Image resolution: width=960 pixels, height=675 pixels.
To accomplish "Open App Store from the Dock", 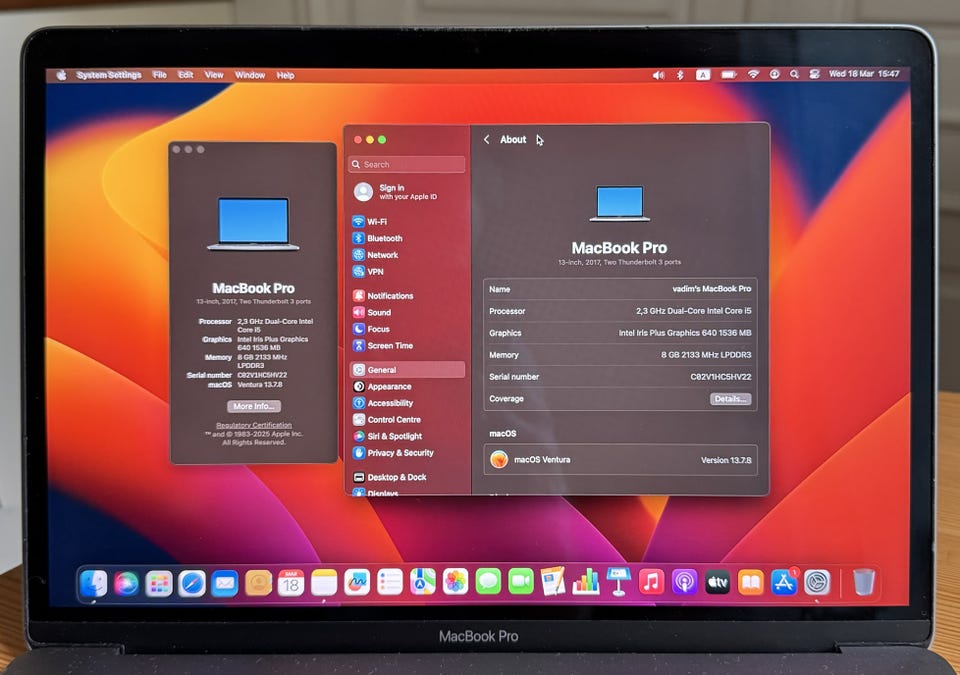I will point(784,583).
